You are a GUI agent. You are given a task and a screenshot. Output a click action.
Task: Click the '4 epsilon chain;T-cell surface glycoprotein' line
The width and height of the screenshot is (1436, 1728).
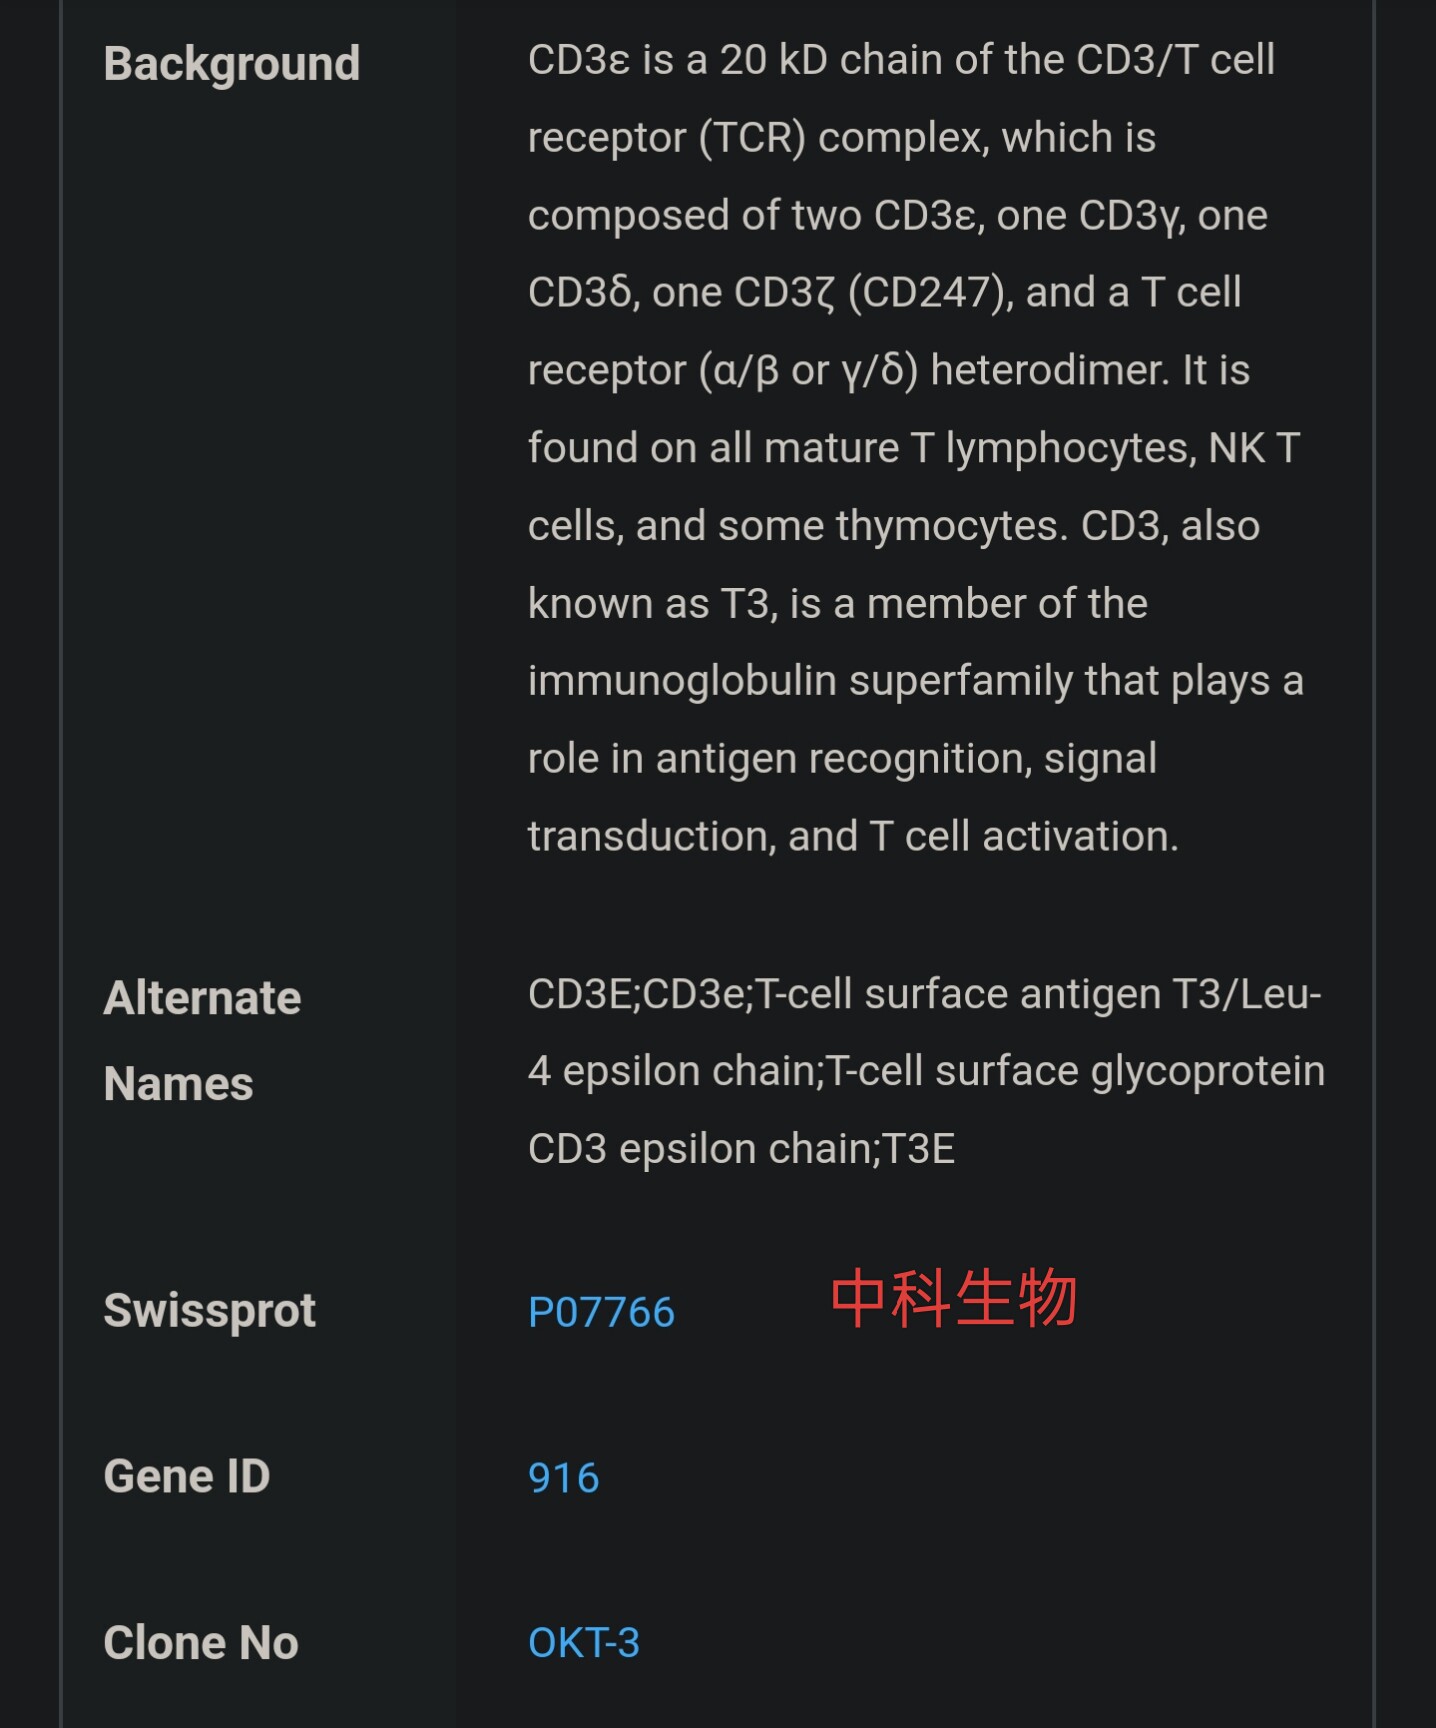[x=927, y=1071]
